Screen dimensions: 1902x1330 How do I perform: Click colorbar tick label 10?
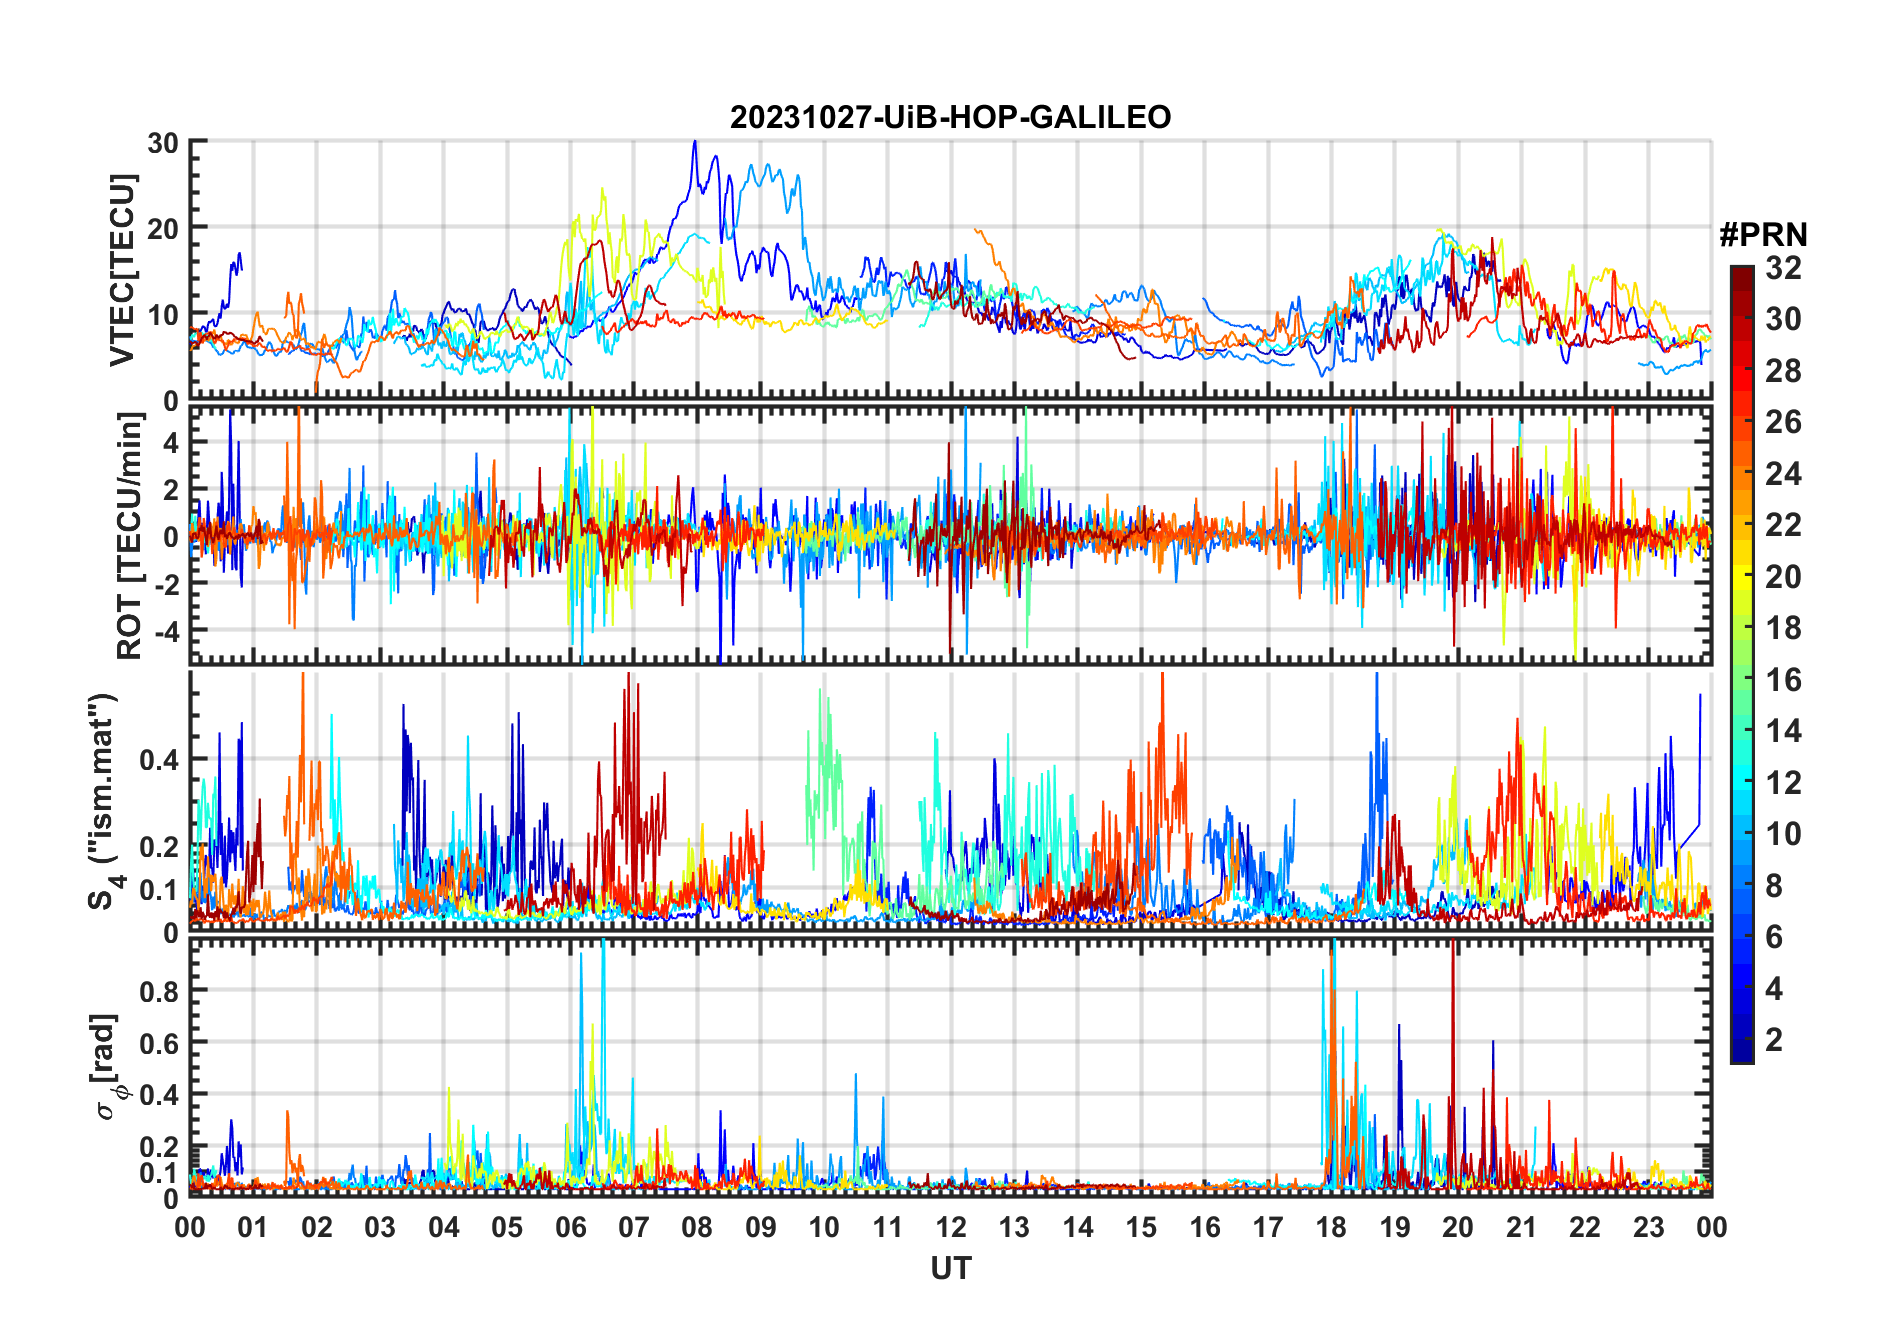(1783, 834)
